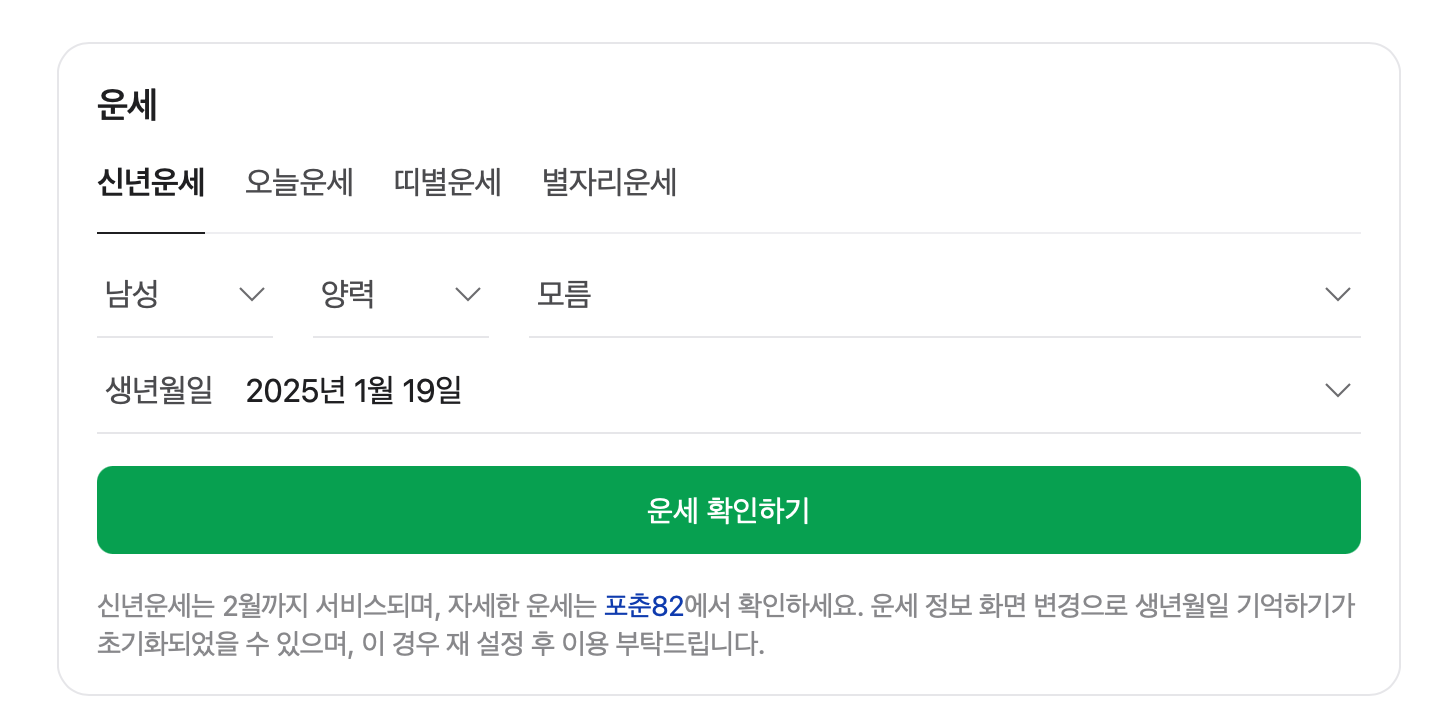Click the underline indicator below 신년운세
1446x726 pixels.
150,232
